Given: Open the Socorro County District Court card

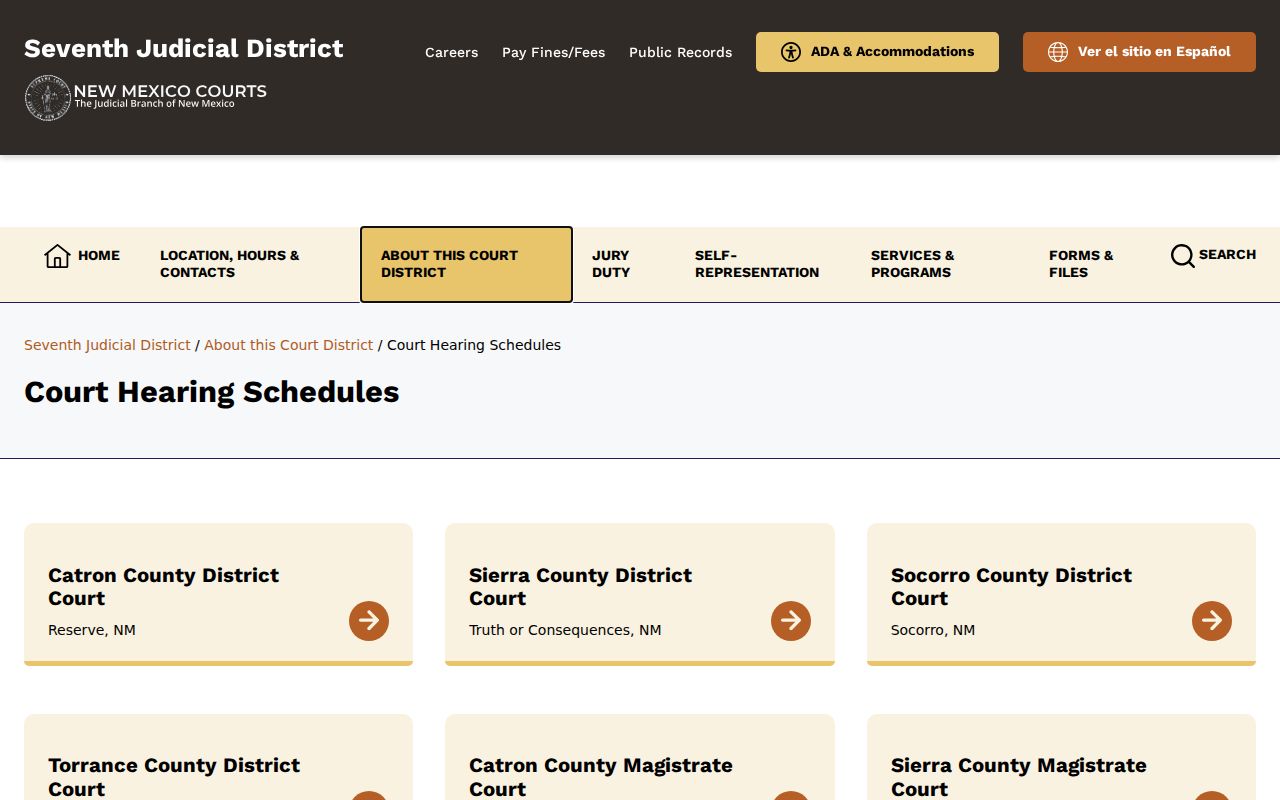Looking at the screenshot, I should pos(1061,594).
